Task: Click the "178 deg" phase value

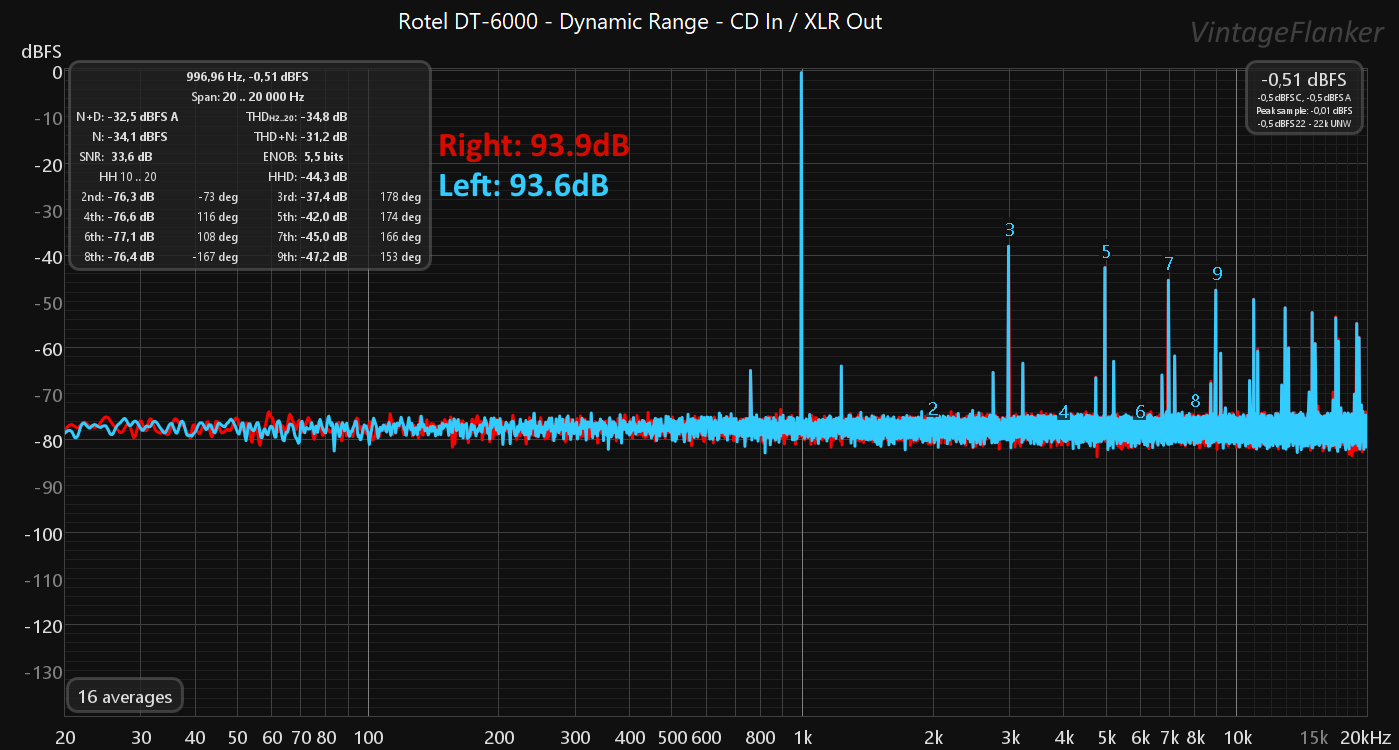Action: 401,197
